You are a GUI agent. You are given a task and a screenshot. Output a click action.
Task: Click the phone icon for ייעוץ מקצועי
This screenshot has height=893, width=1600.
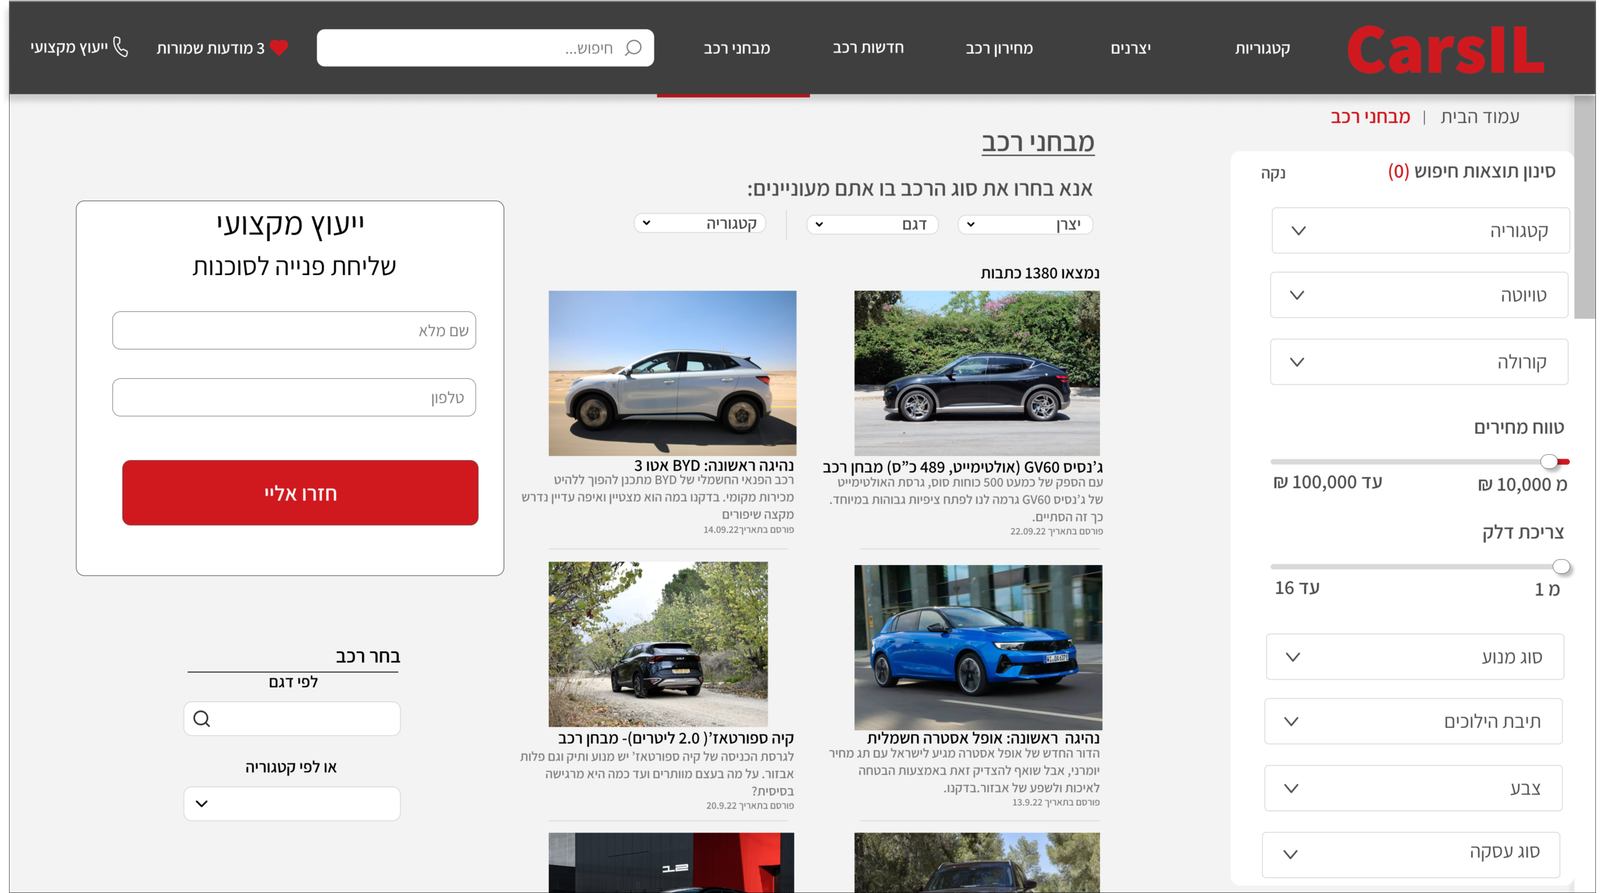[121, 47]
